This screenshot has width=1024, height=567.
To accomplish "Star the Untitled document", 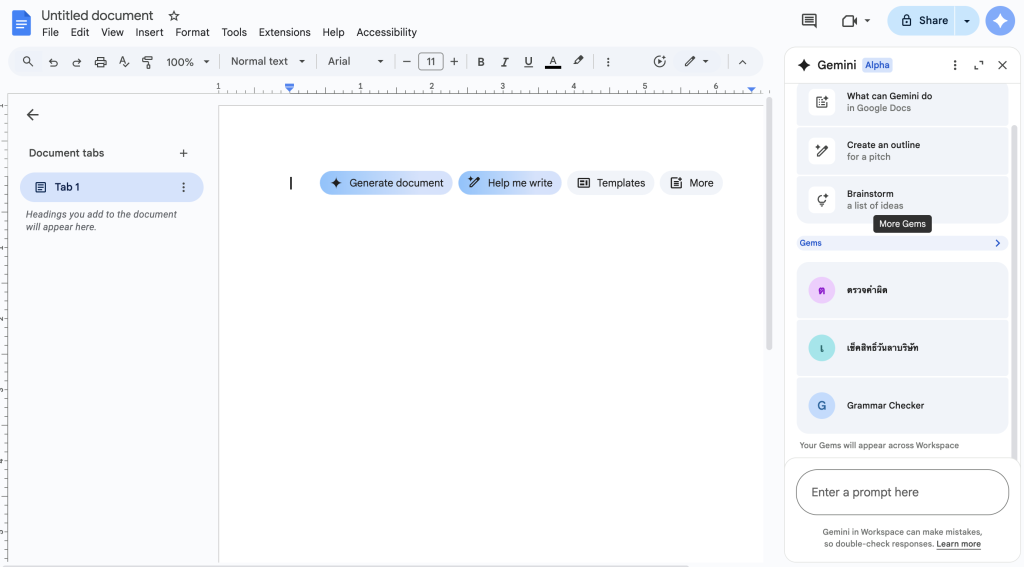I will [x=174, y=16].
